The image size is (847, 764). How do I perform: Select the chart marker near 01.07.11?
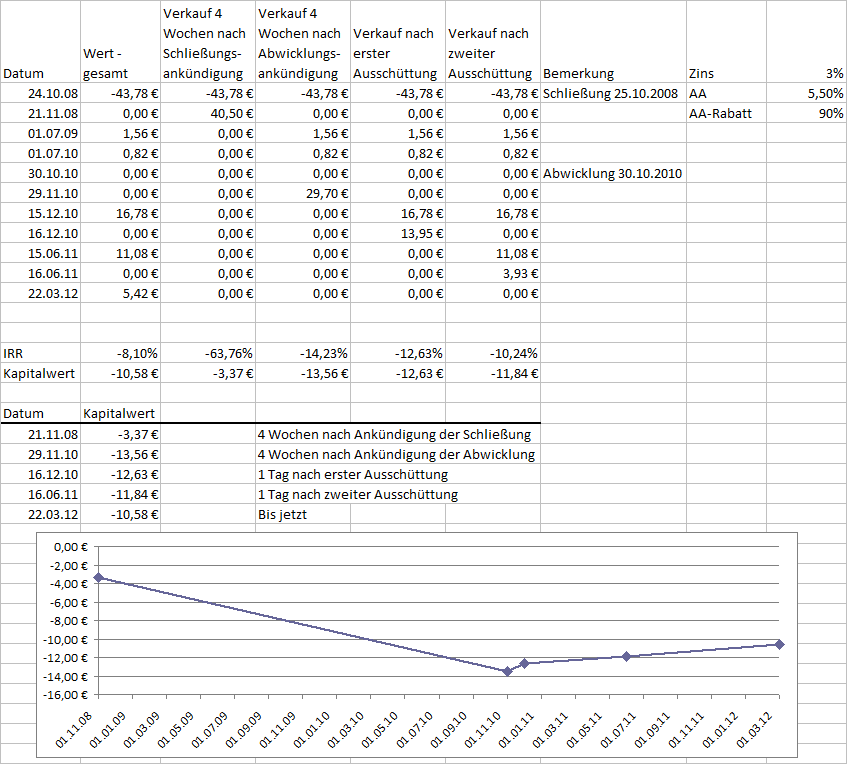[627, 656]
